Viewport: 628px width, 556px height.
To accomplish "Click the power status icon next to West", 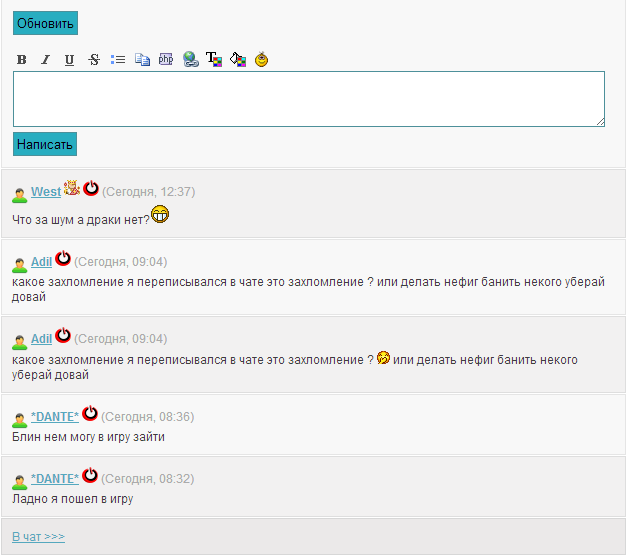I will pos(91,188).
